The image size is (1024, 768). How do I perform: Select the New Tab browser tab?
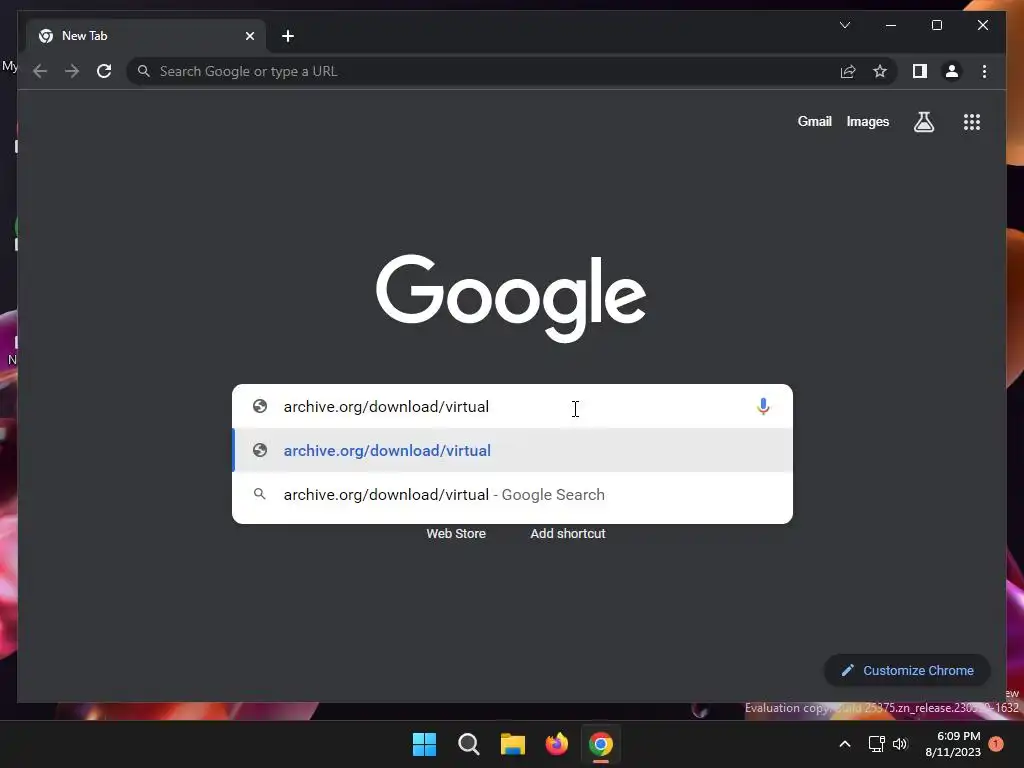[x=146, y=36]
